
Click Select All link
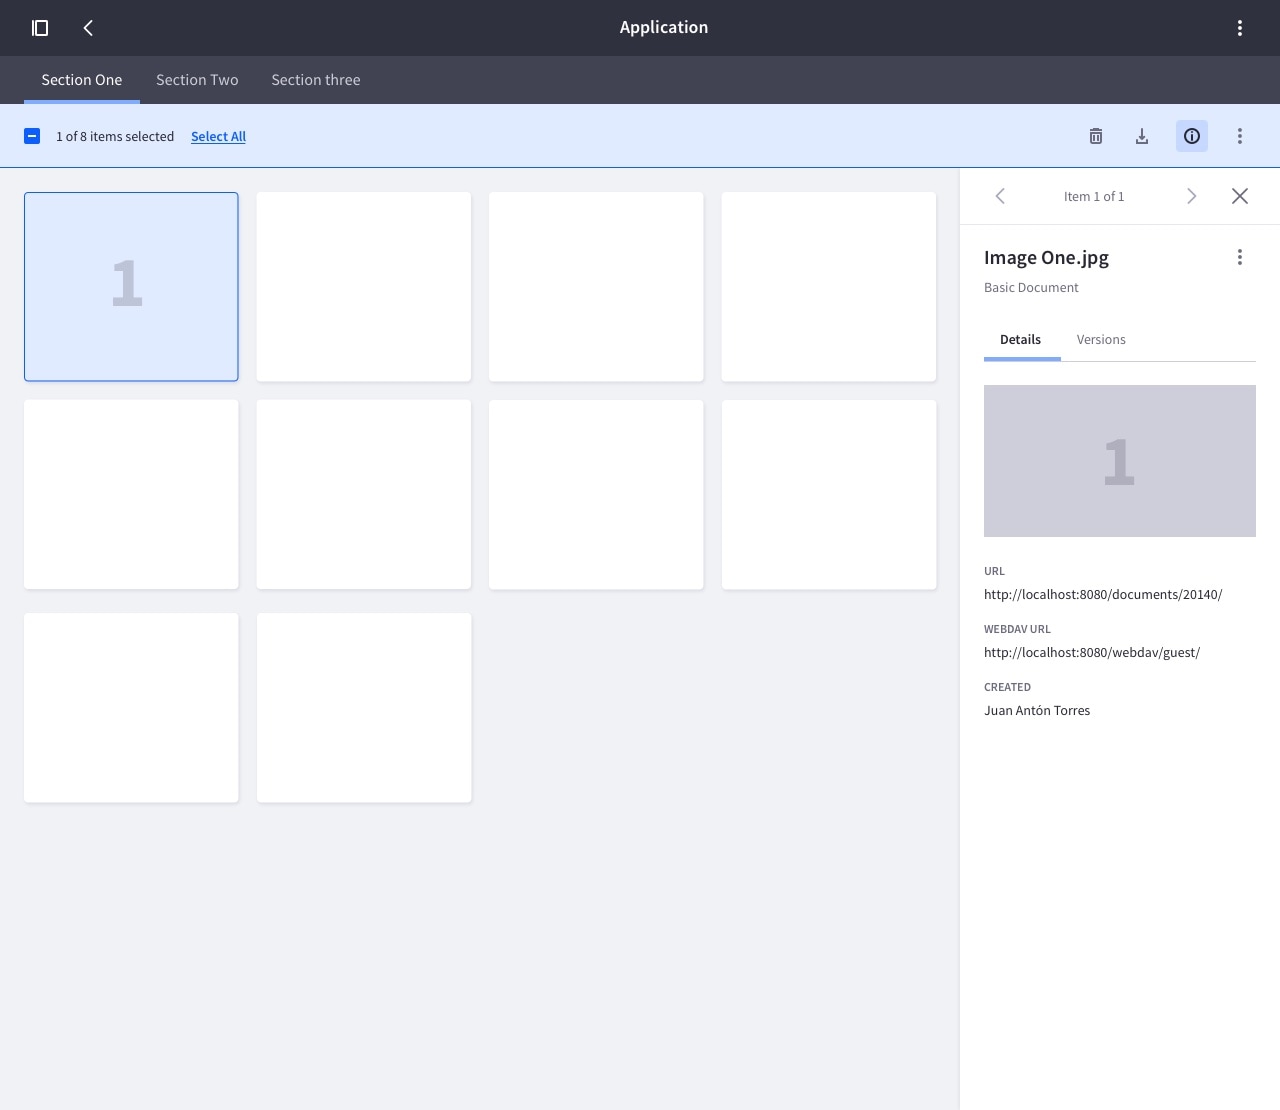click(x=218, y=136)
